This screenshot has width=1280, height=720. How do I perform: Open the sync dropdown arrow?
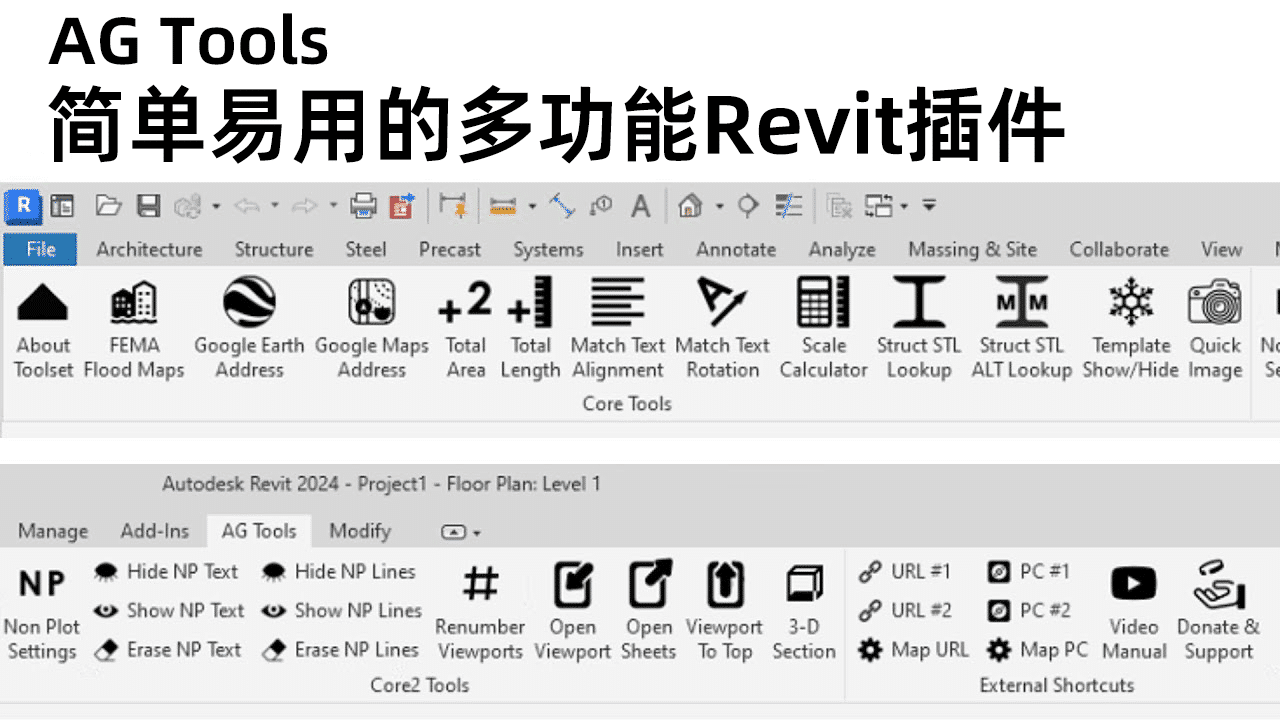coord(216,206)
